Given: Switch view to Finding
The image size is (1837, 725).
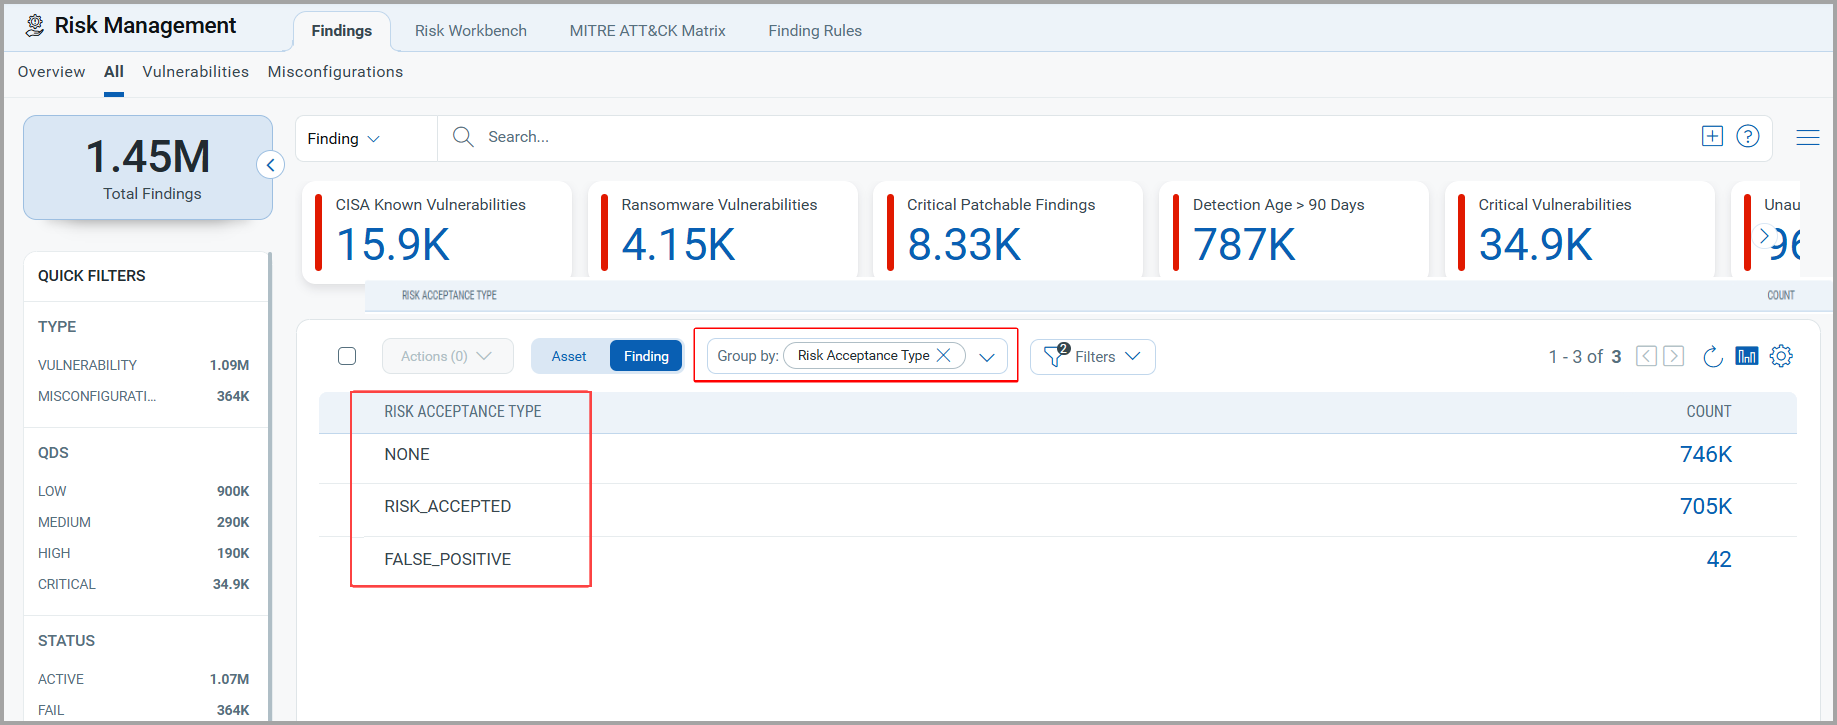Looking at the screenshot, I should point(646,356).
